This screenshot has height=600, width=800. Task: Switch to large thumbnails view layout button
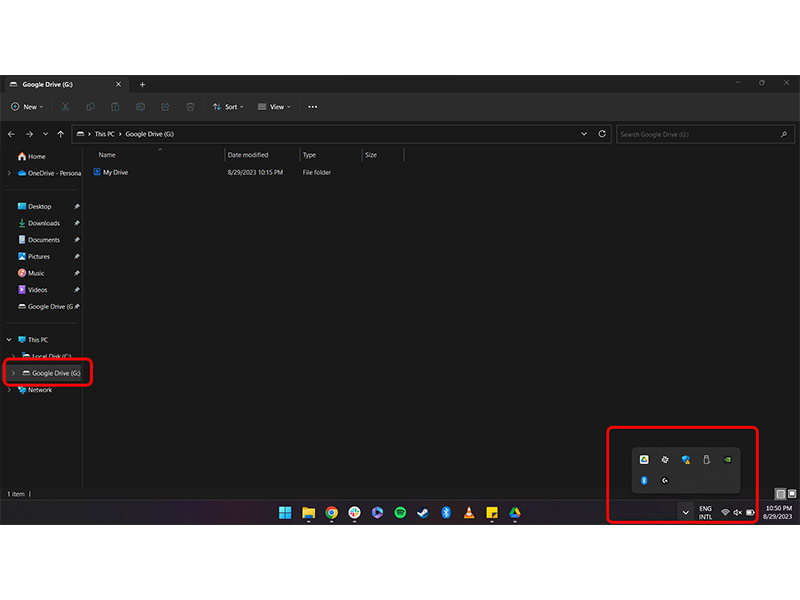pyautogui.click(x=792, y=493)
